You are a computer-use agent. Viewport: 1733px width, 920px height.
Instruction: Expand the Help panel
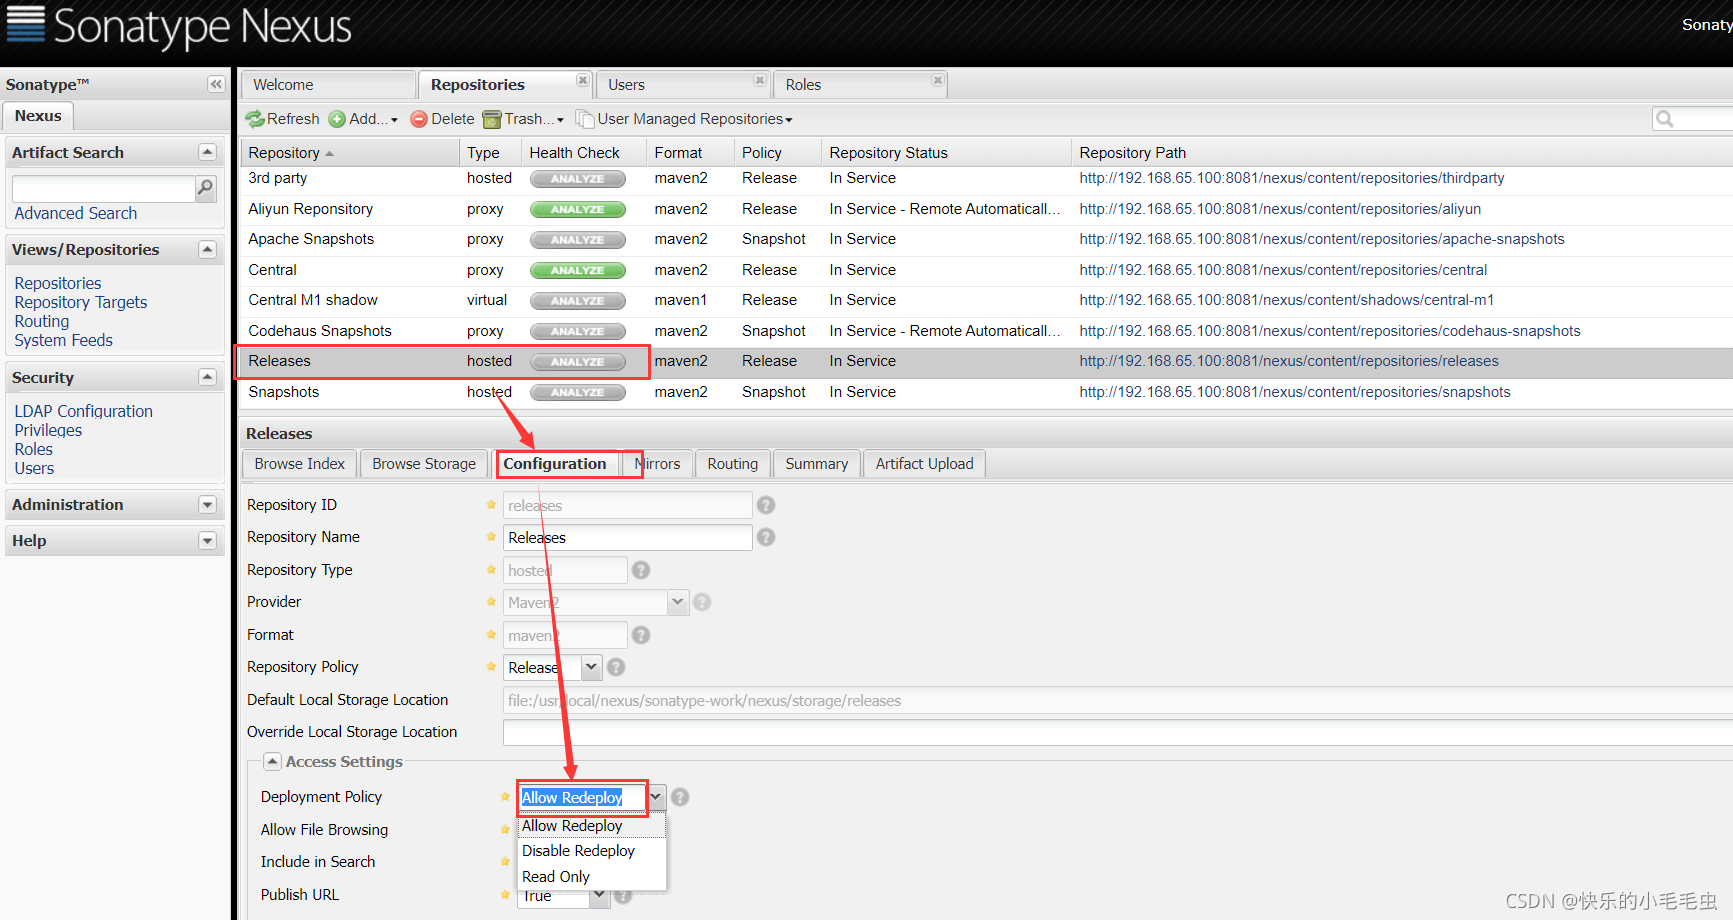tap(207, 540)
